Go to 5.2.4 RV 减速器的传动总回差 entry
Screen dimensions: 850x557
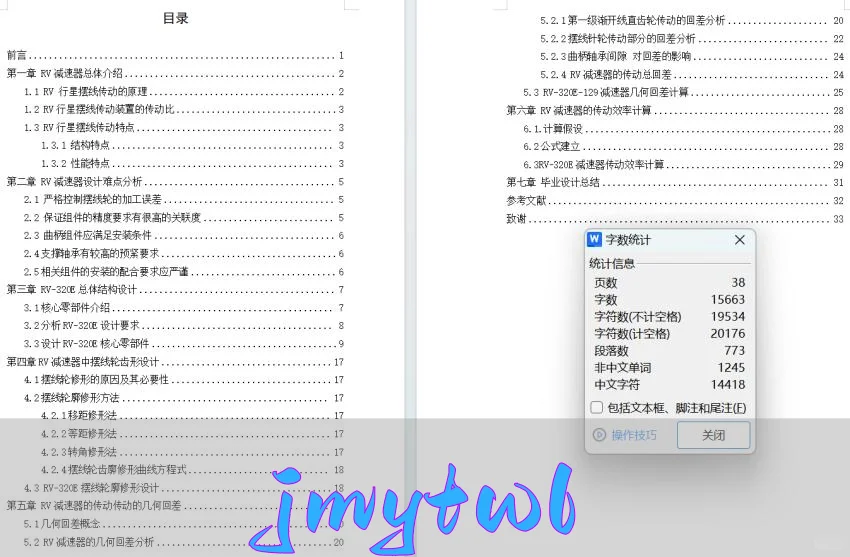click(x=692, y=74)
